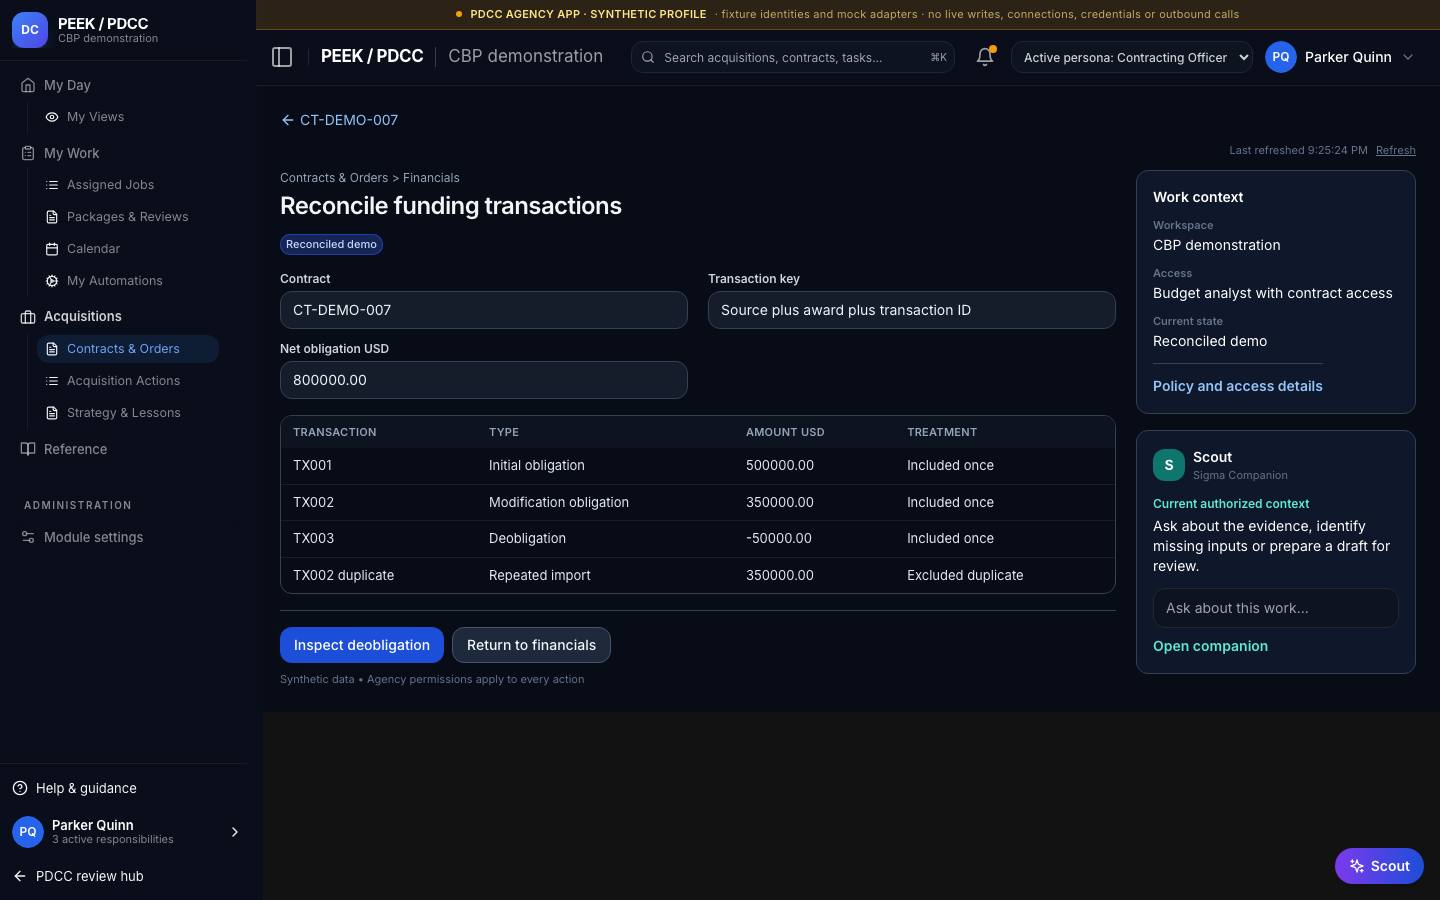This screenshot has height=900, width=1440.
Task: Click the Refresh link
Action: point(1395,150)
